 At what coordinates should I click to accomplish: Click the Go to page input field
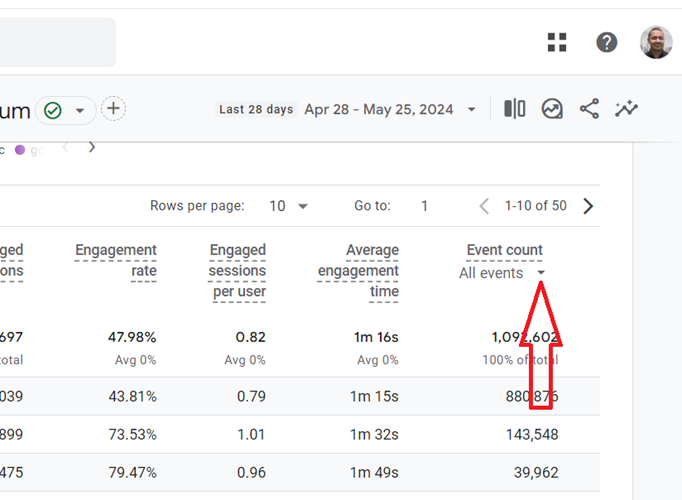tap(425, 206)
